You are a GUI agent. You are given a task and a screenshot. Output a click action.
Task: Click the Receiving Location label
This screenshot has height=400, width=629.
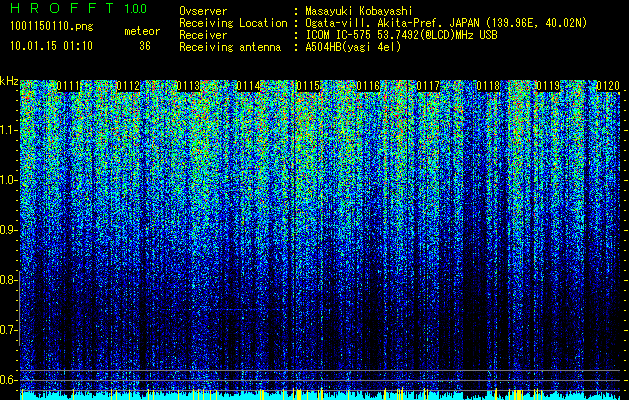(x=233, y=23)
